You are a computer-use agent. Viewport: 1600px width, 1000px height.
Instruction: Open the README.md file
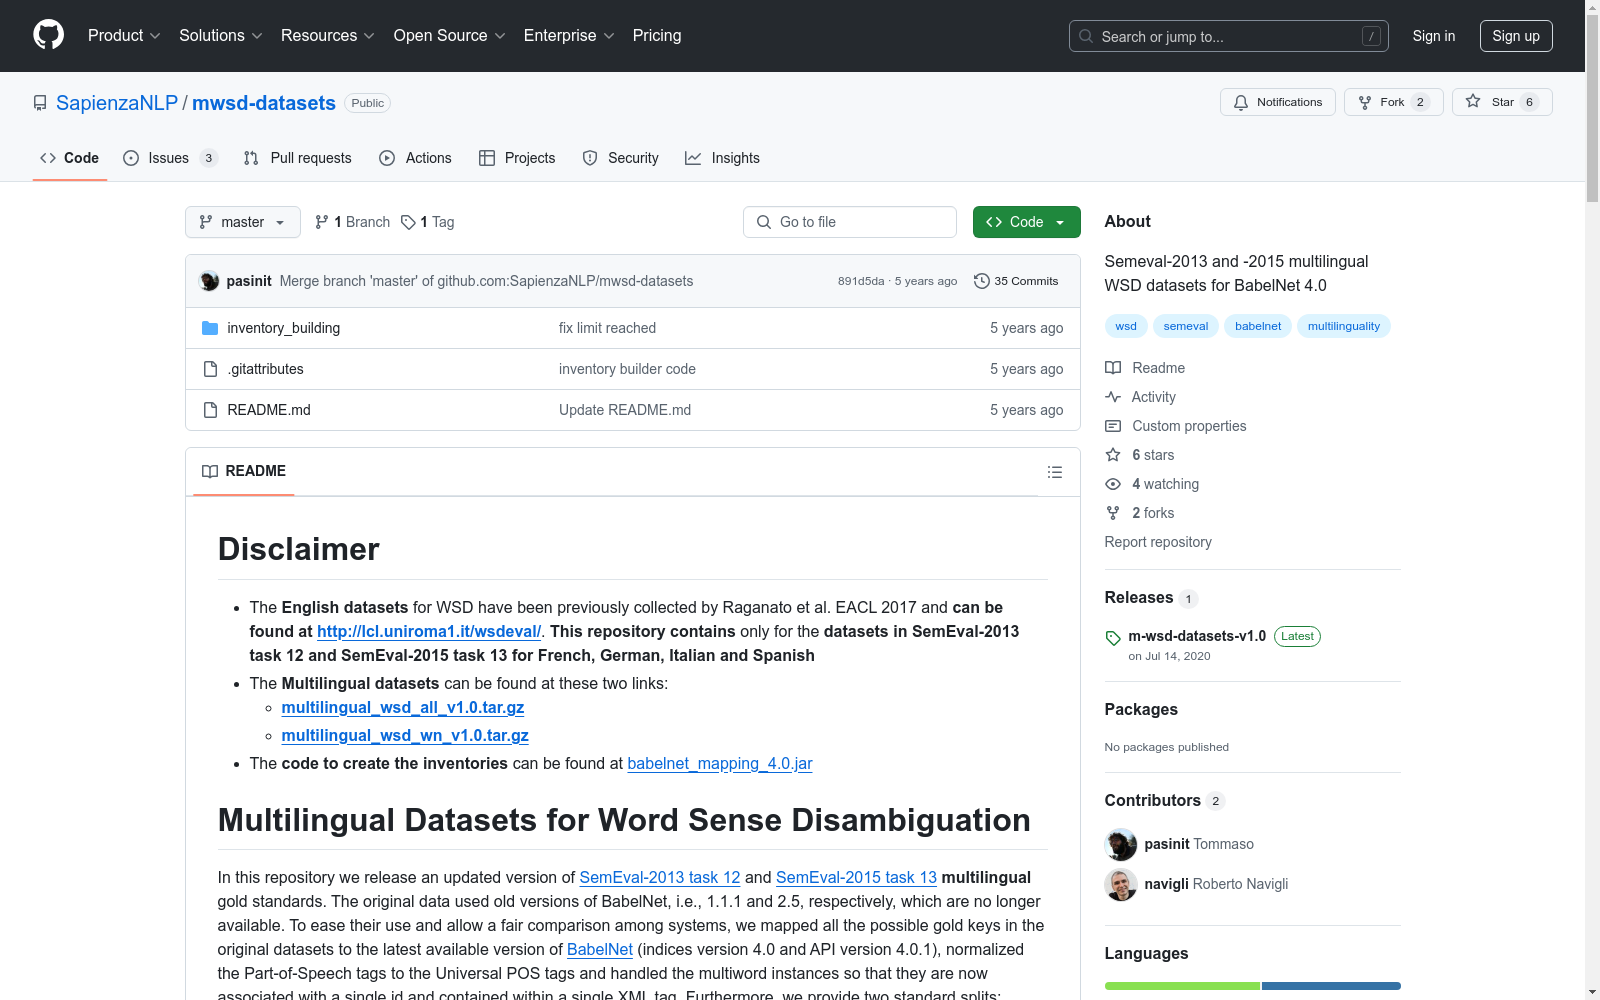[x=269, y=410]
